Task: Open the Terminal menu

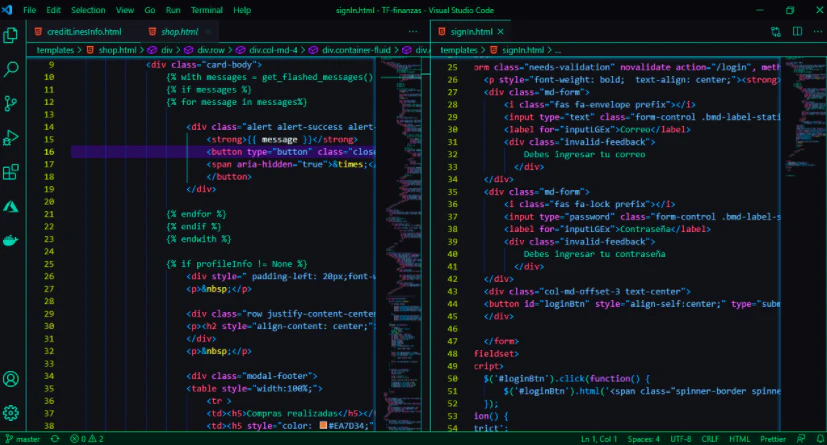Action: tap(207, 10)
